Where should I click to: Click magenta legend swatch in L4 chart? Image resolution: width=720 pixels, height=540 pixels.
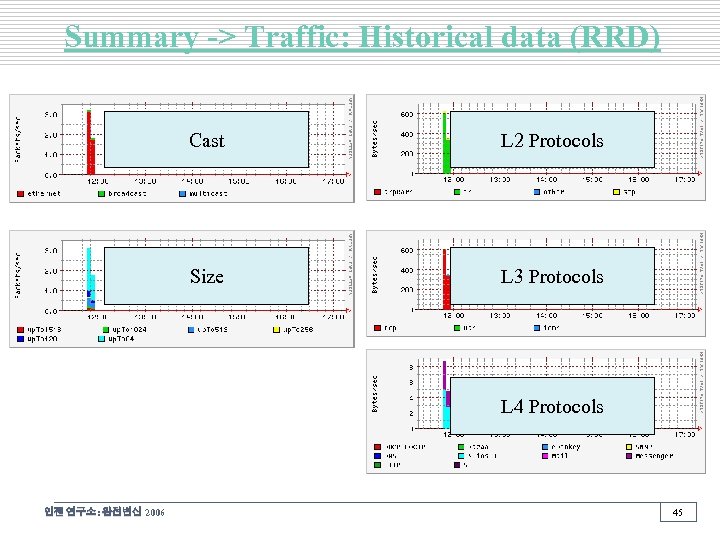coord(545,456)
